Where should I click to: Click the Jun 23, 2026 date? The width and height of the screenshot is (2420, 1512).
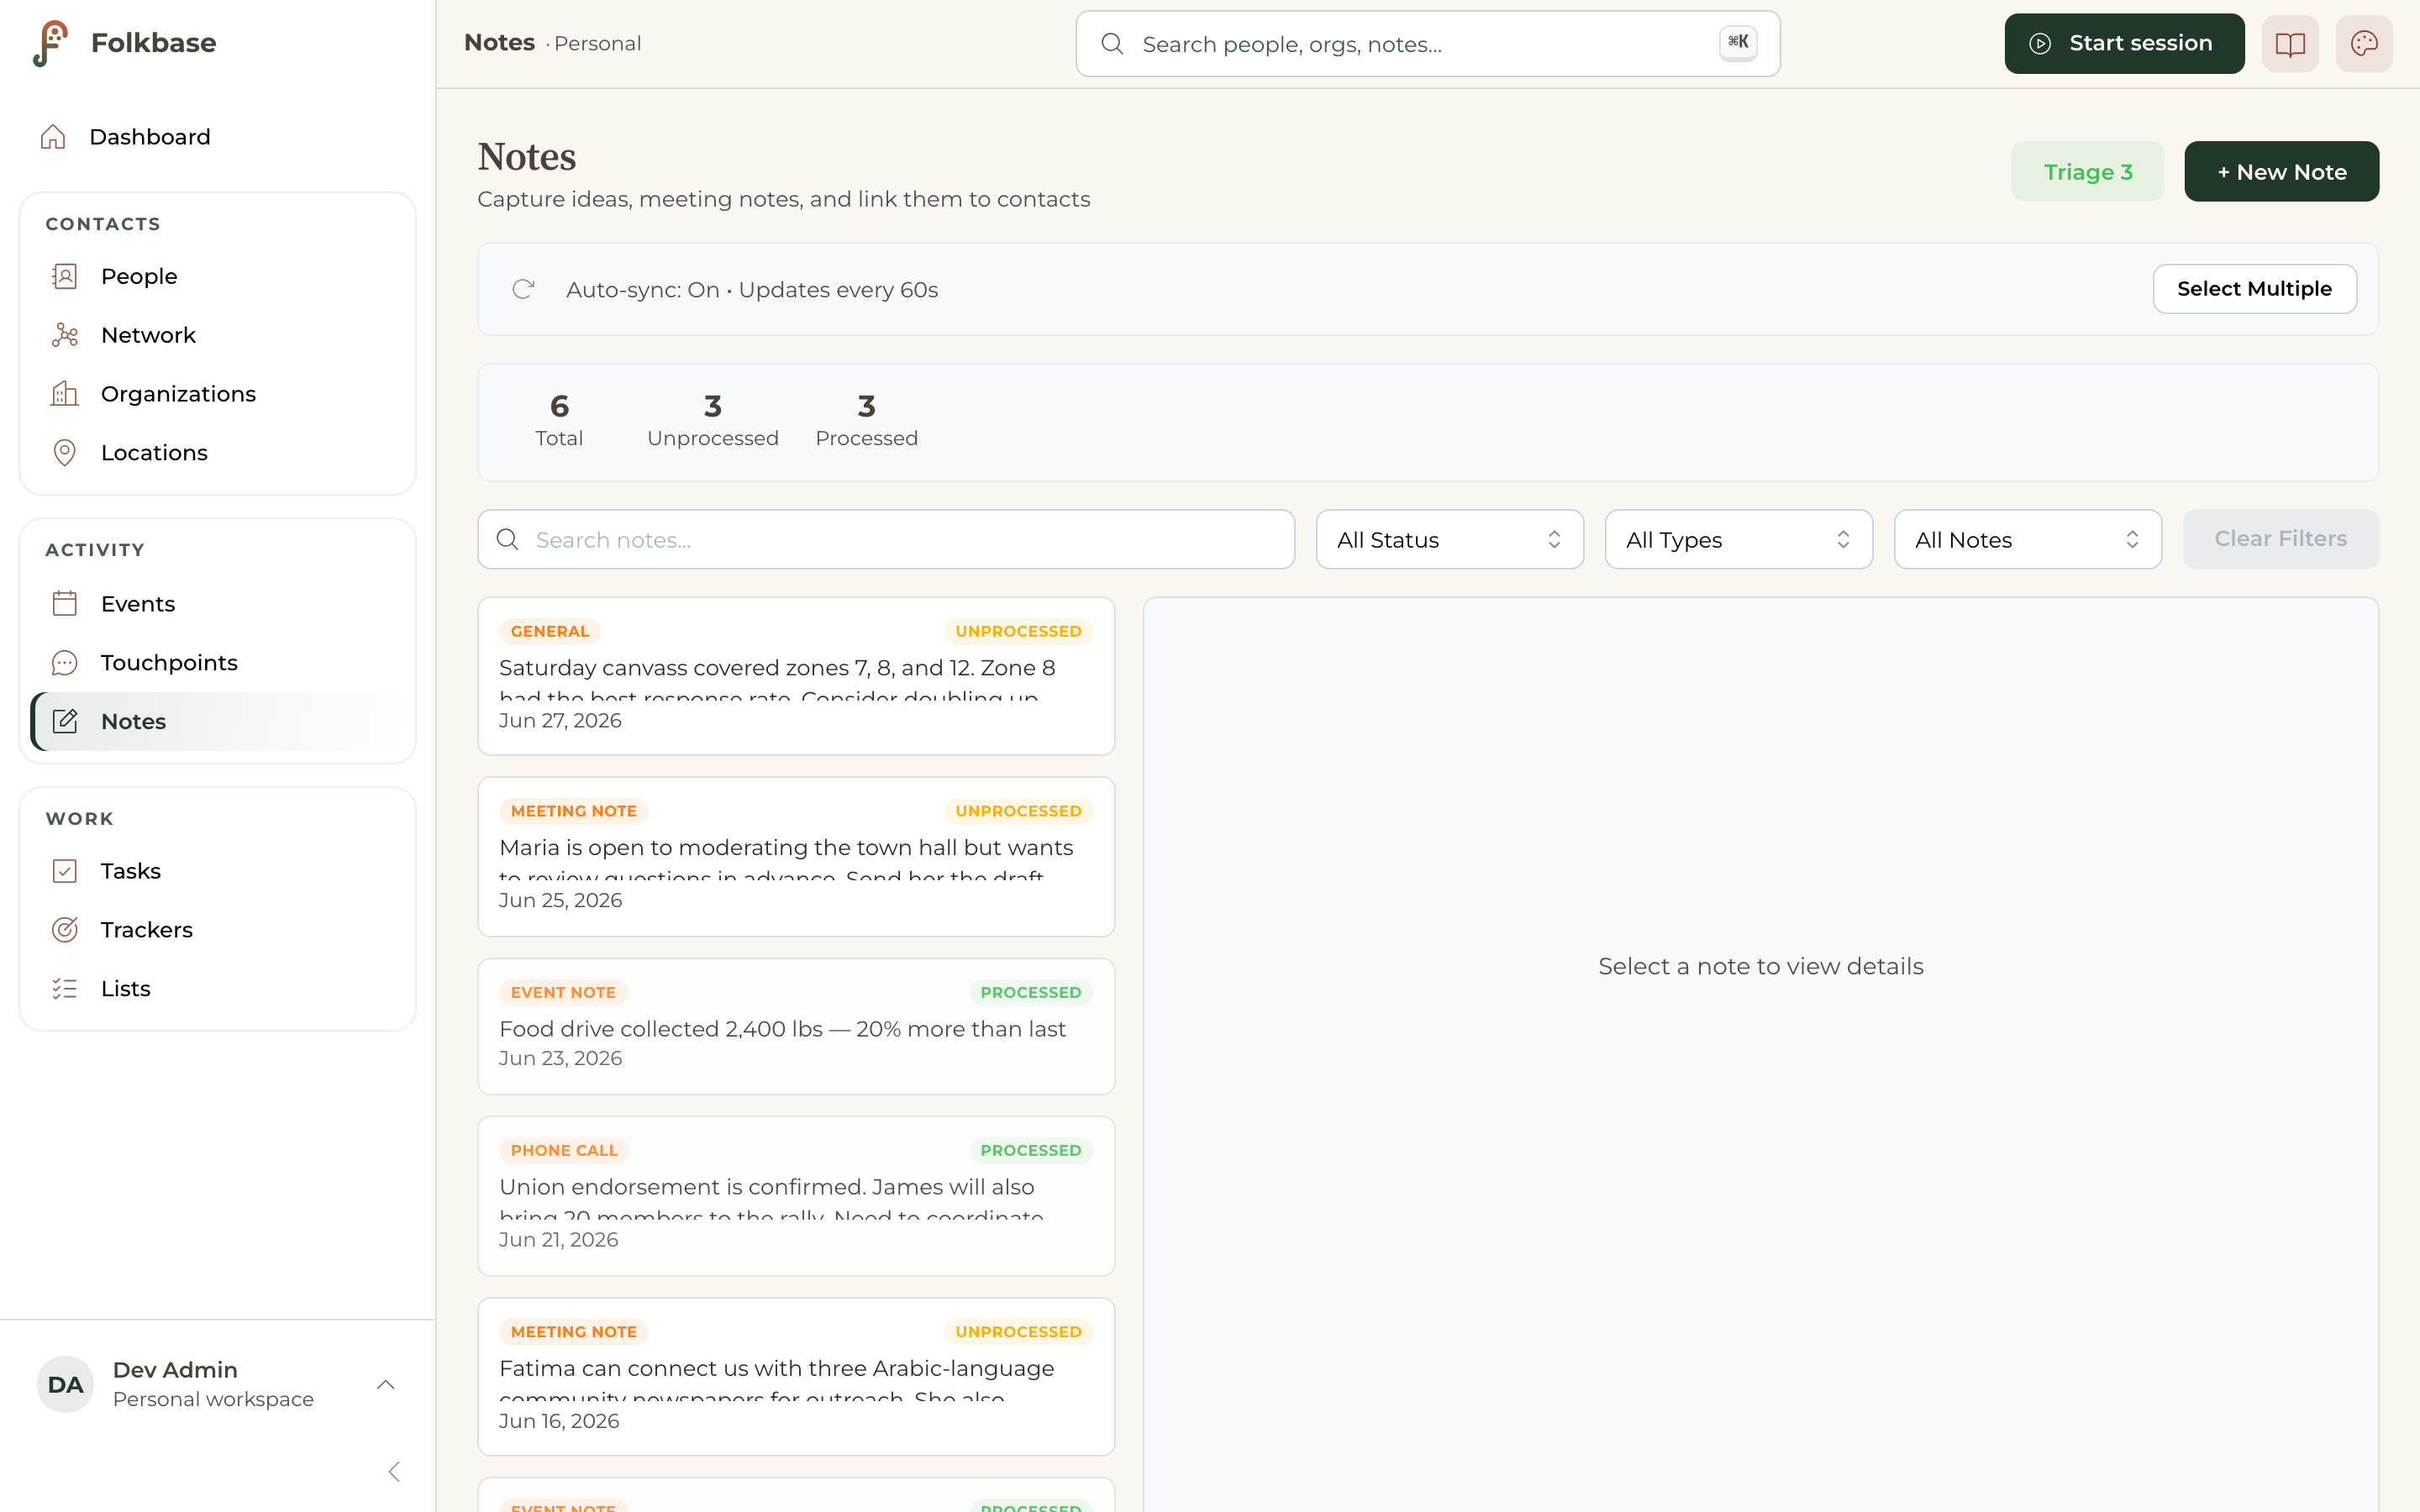[560, 1058]
